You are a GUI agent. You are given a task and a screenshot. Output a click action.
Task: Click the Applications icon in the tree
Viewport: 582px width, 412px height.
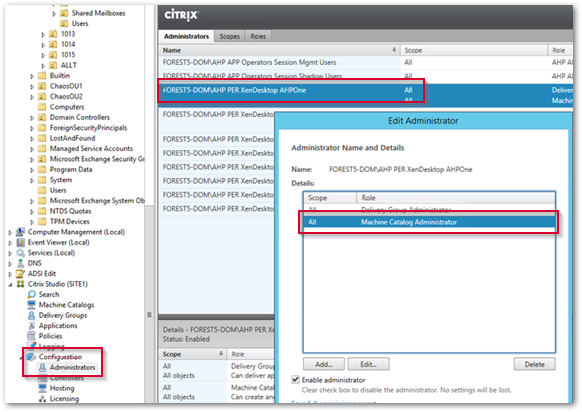(32, 326)
